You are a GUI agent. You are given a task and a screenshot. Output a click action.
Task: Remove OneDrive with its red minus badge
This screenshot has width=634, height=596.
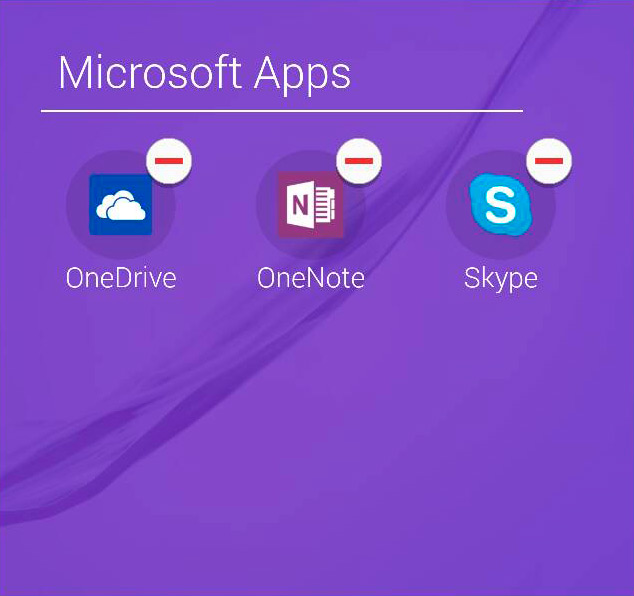[169, 161]
